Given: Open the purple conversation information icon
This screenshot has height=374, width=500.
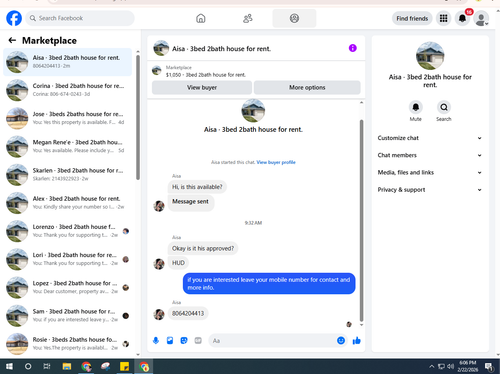Looking at the screenshot, I should (353, 48).
